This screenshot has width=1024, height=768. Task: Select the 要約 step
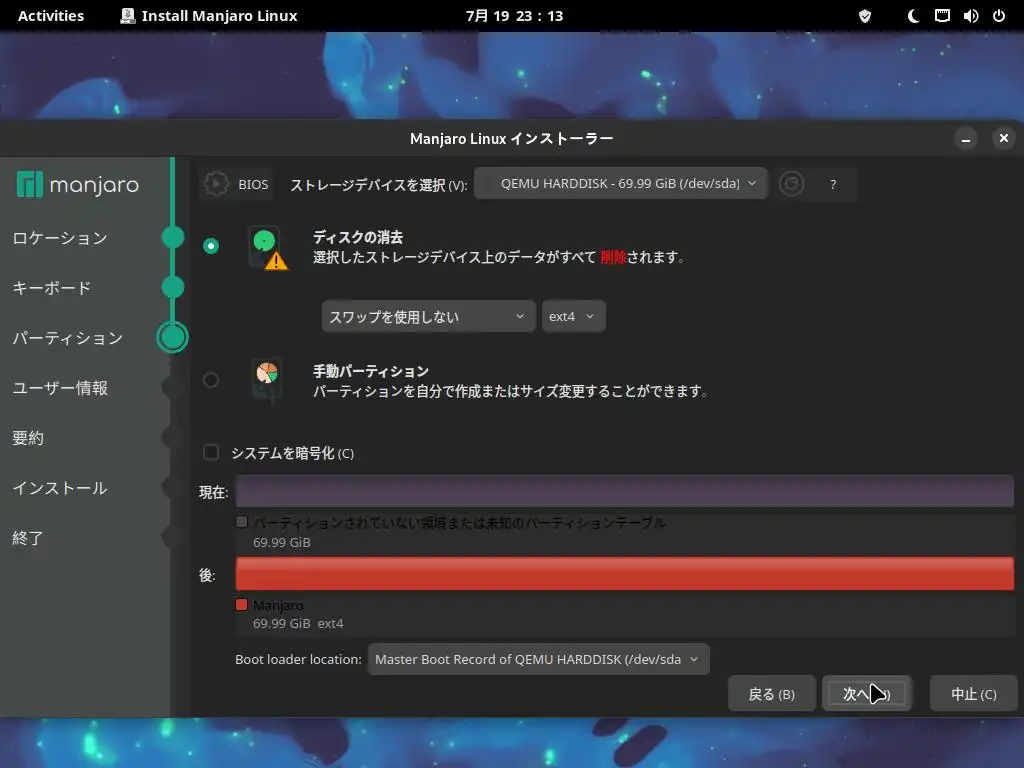pyautogui.click(x=28, y=438)
